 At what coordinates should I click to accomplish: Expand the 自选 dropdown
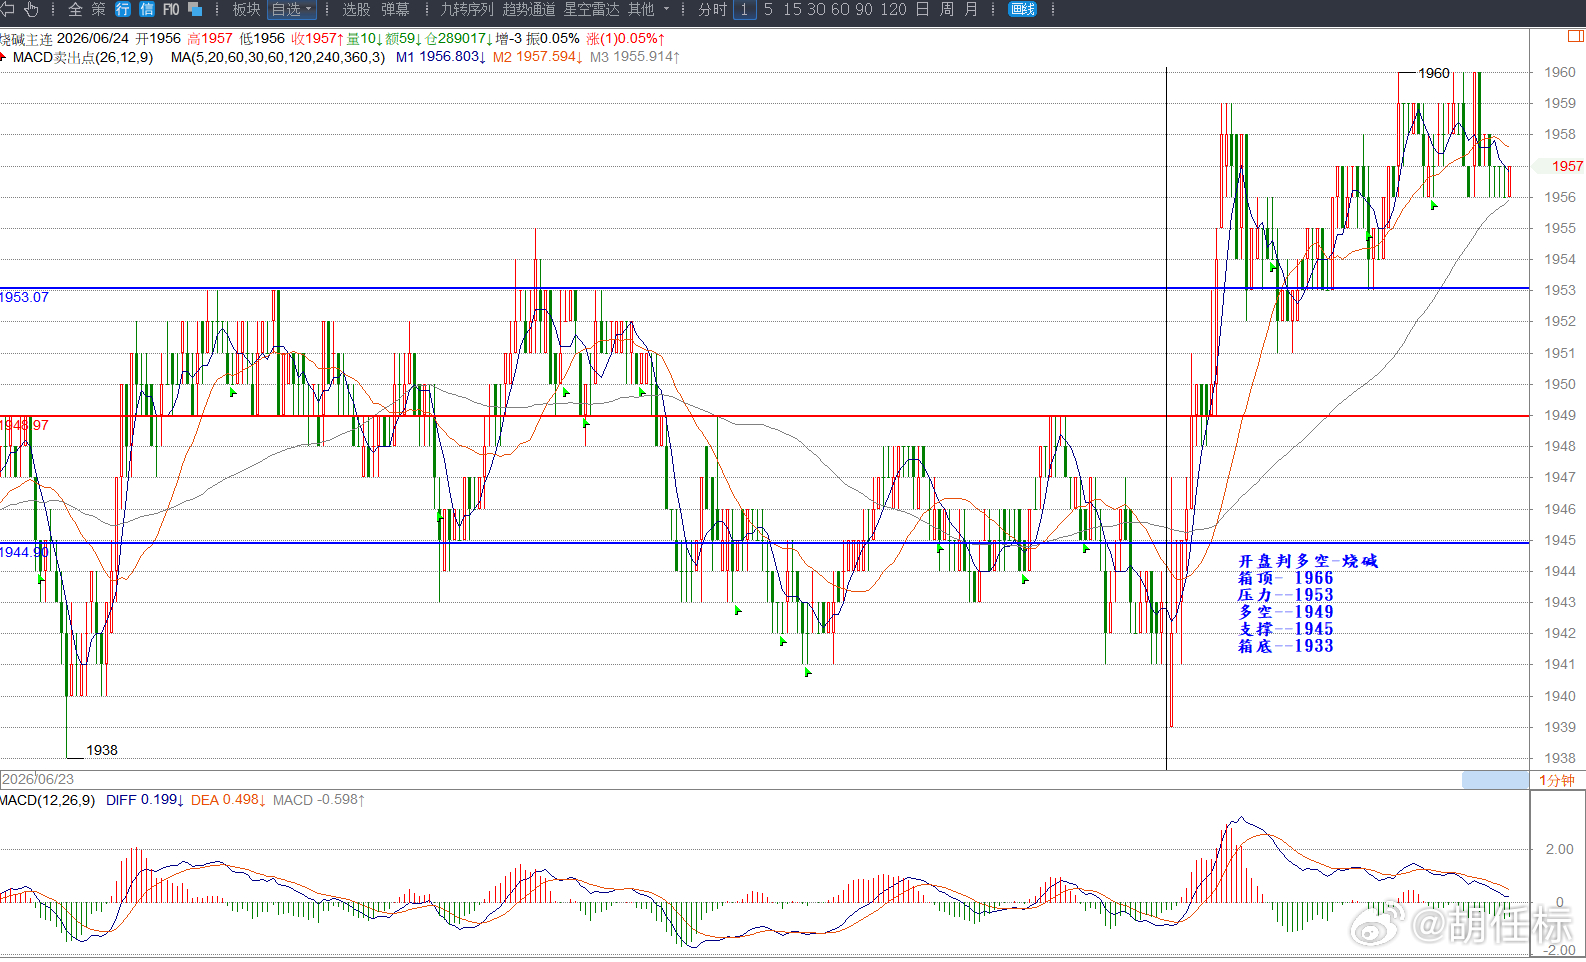pos(292,9)
